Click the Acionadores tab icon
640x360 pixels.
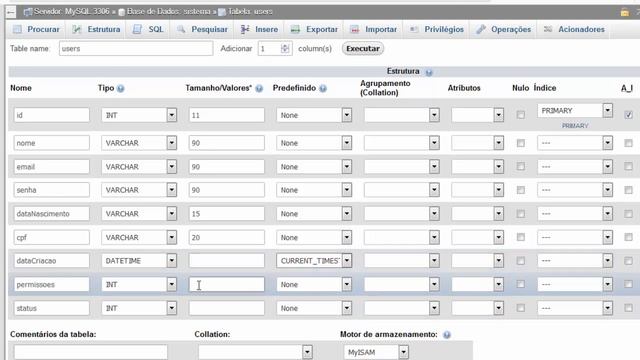click(548, 29)
